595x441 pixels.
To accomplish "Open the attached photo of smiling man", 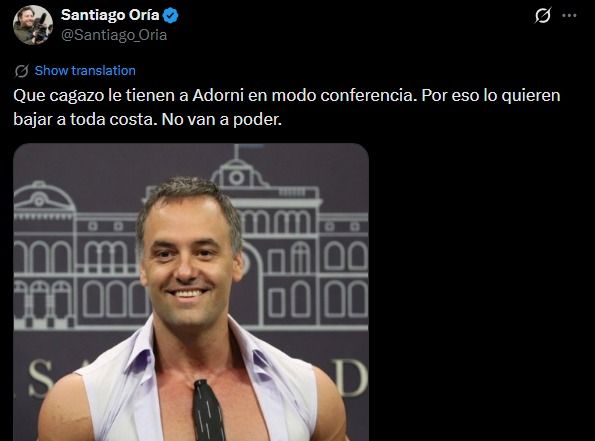I will coord(191,292).
